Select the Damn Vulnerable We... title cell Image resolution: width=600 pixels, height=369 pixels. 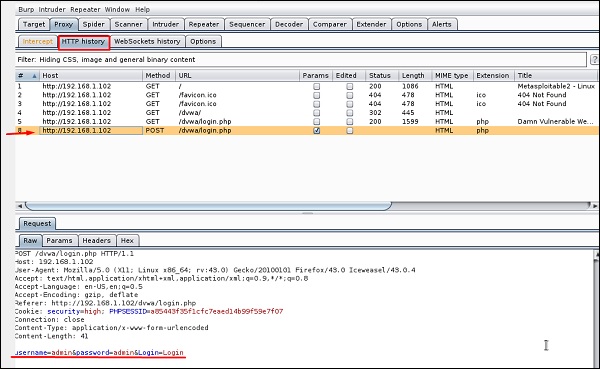coord(555,122)
